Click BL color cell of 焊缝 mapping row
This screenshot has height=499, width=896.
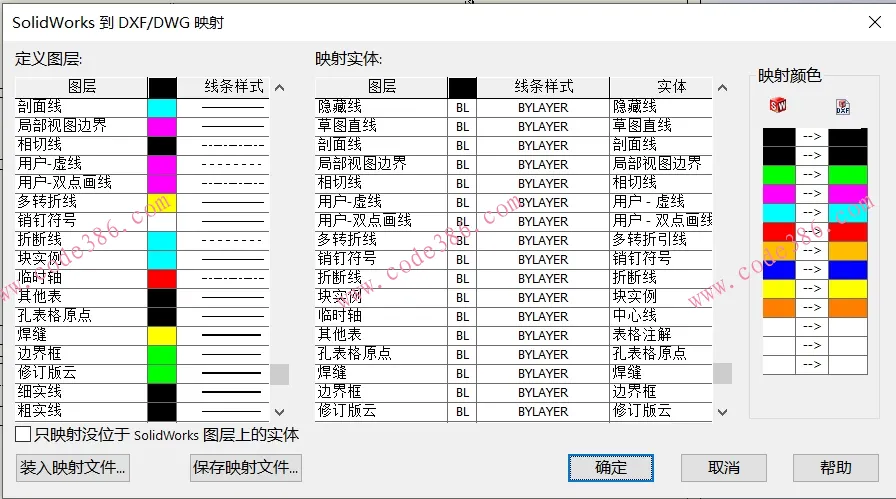(462, 373)
